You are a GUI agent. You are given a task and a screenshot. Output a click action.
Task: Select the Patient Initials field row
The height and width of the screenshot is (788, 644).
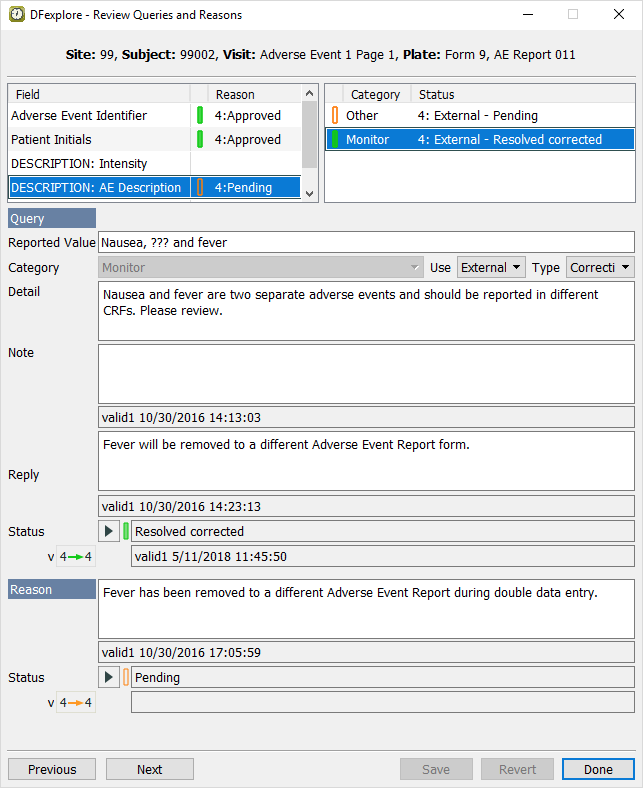tap(100, 140)
